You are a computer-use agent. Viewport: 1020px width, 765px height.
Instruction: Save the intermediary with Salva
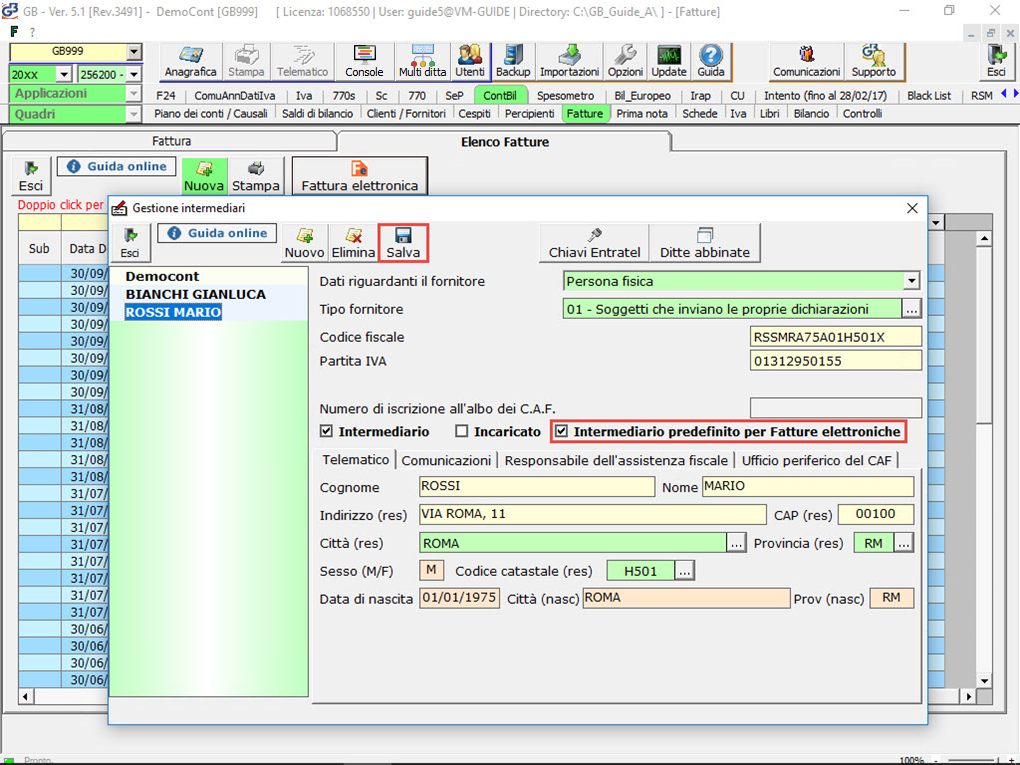[403, 242]
